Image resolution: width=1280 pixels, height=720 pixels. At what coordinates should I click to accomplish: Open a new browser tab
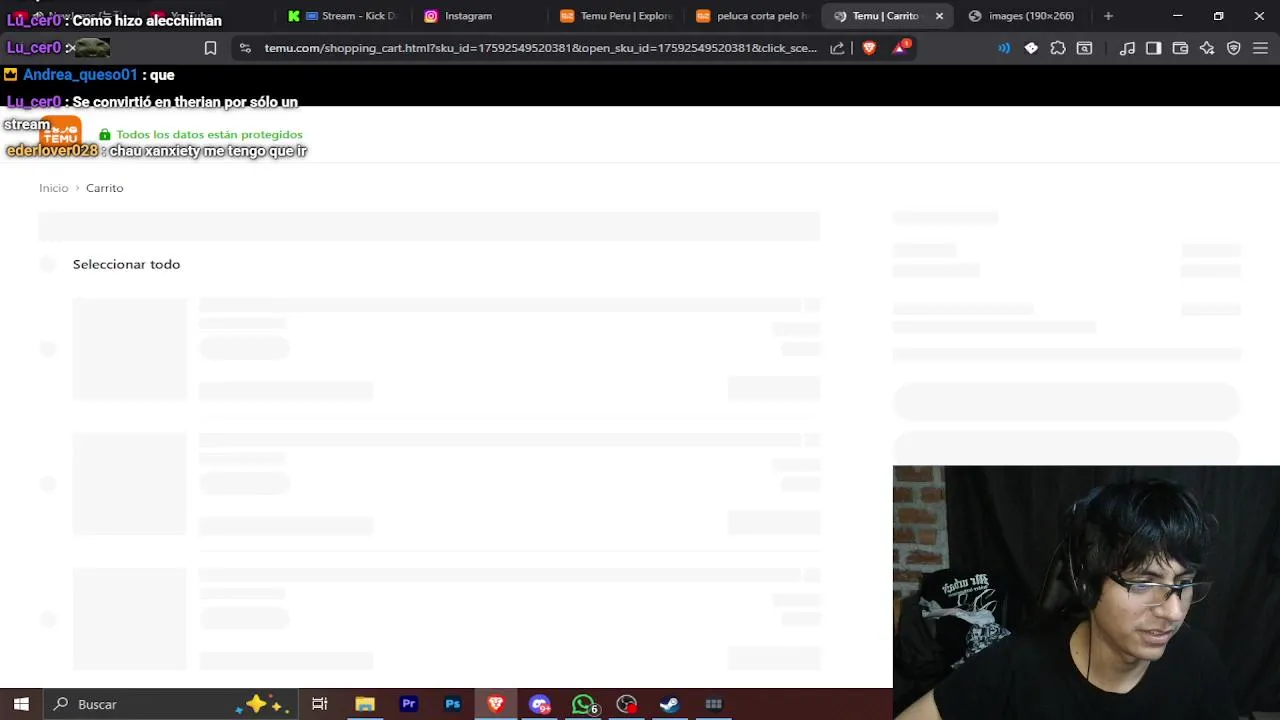tap(1108, 16)
